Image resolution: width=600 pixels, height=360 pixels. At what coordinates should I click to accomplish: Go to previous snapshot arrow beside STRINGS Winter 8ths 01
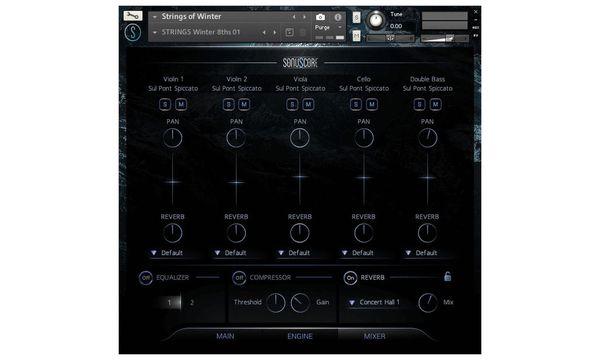(264, 33)
